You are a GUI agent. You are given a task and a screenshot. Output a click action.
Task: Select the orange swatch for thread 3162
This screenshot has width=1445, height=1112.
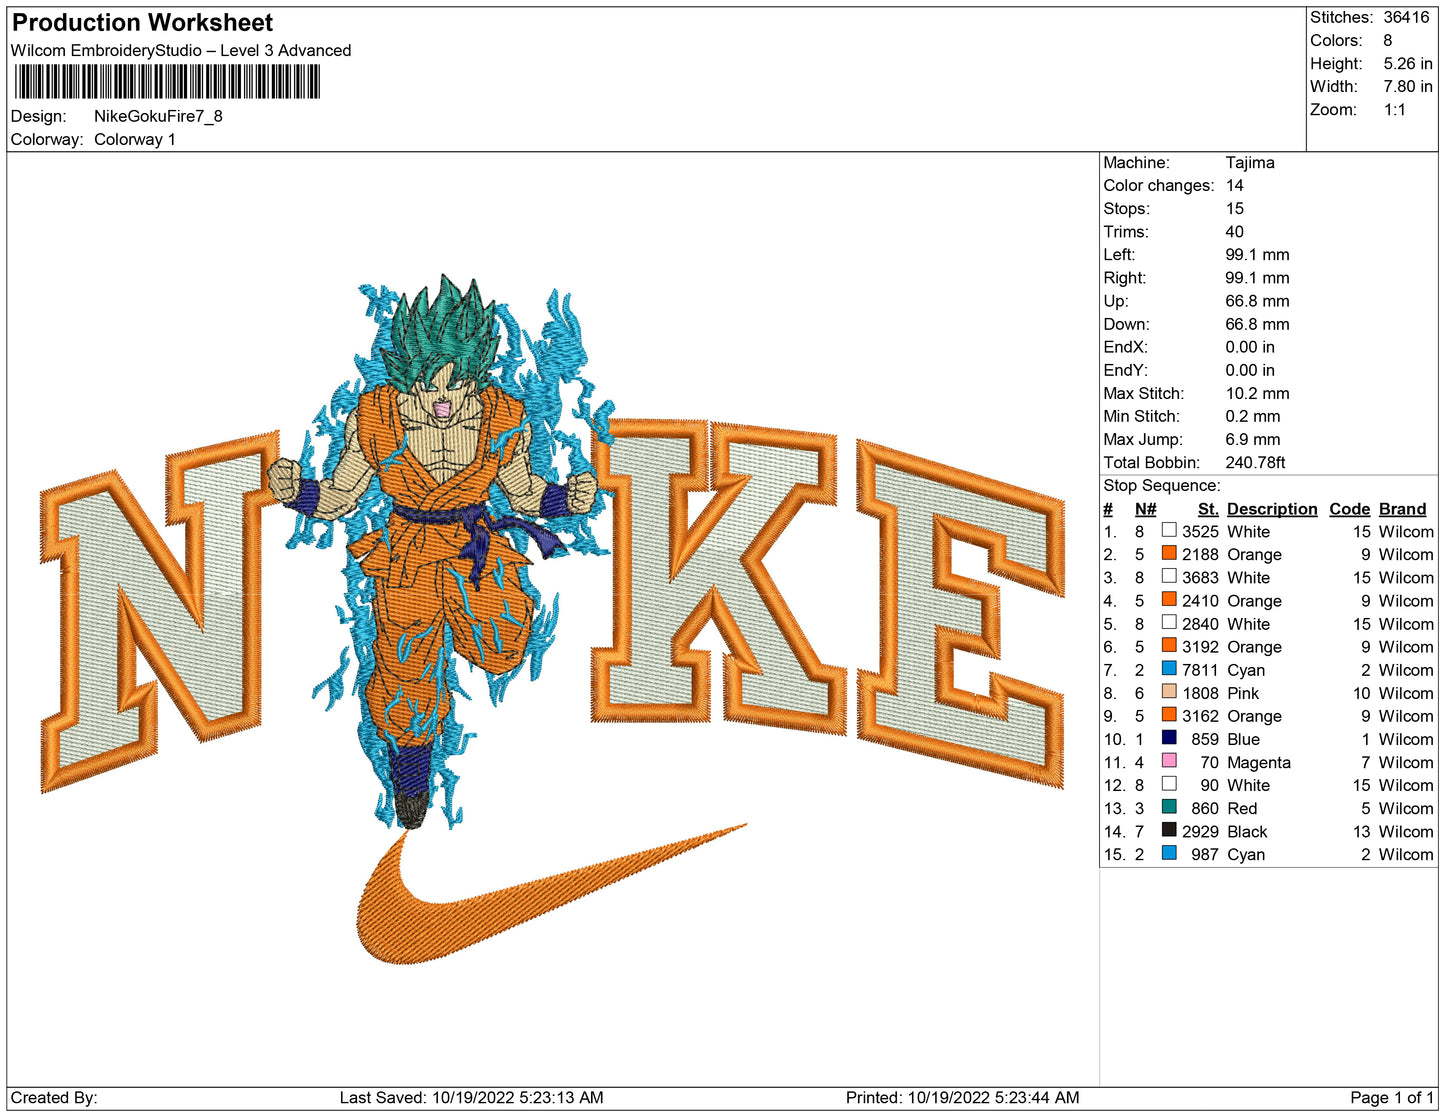(x=1169, y=714)
